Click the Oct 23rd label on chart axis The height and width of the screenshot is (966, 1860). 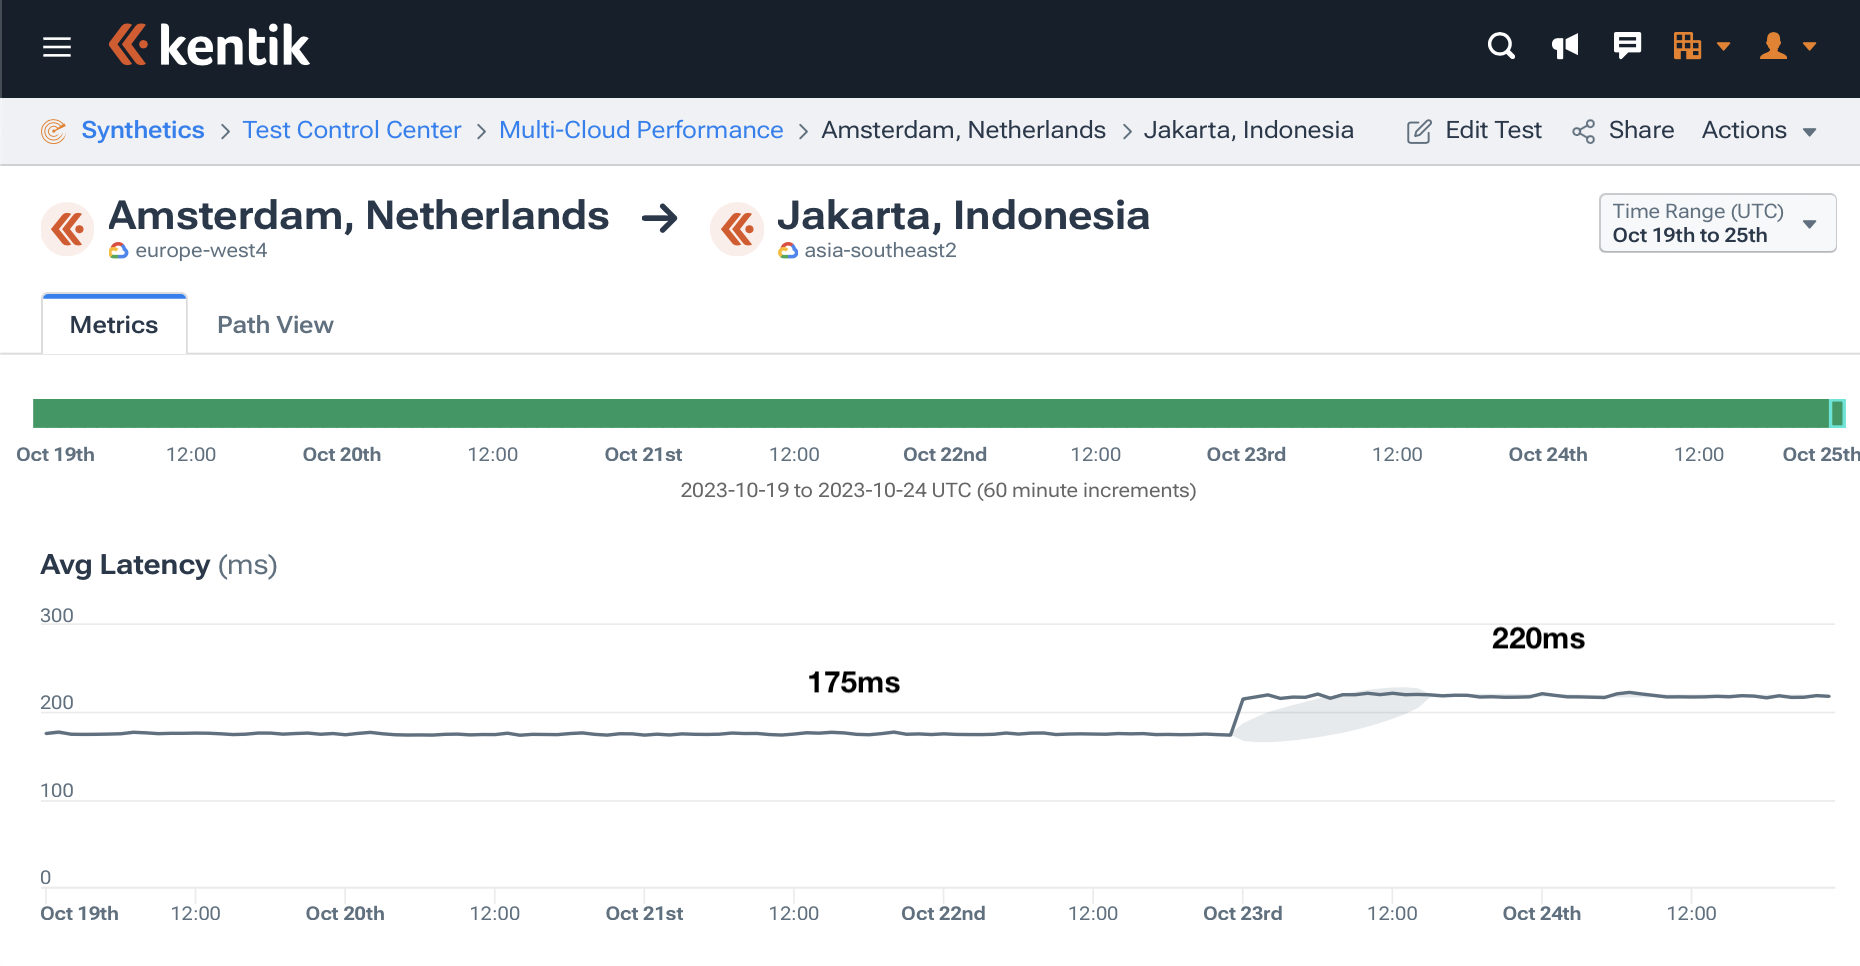[x=1242, y=914]
